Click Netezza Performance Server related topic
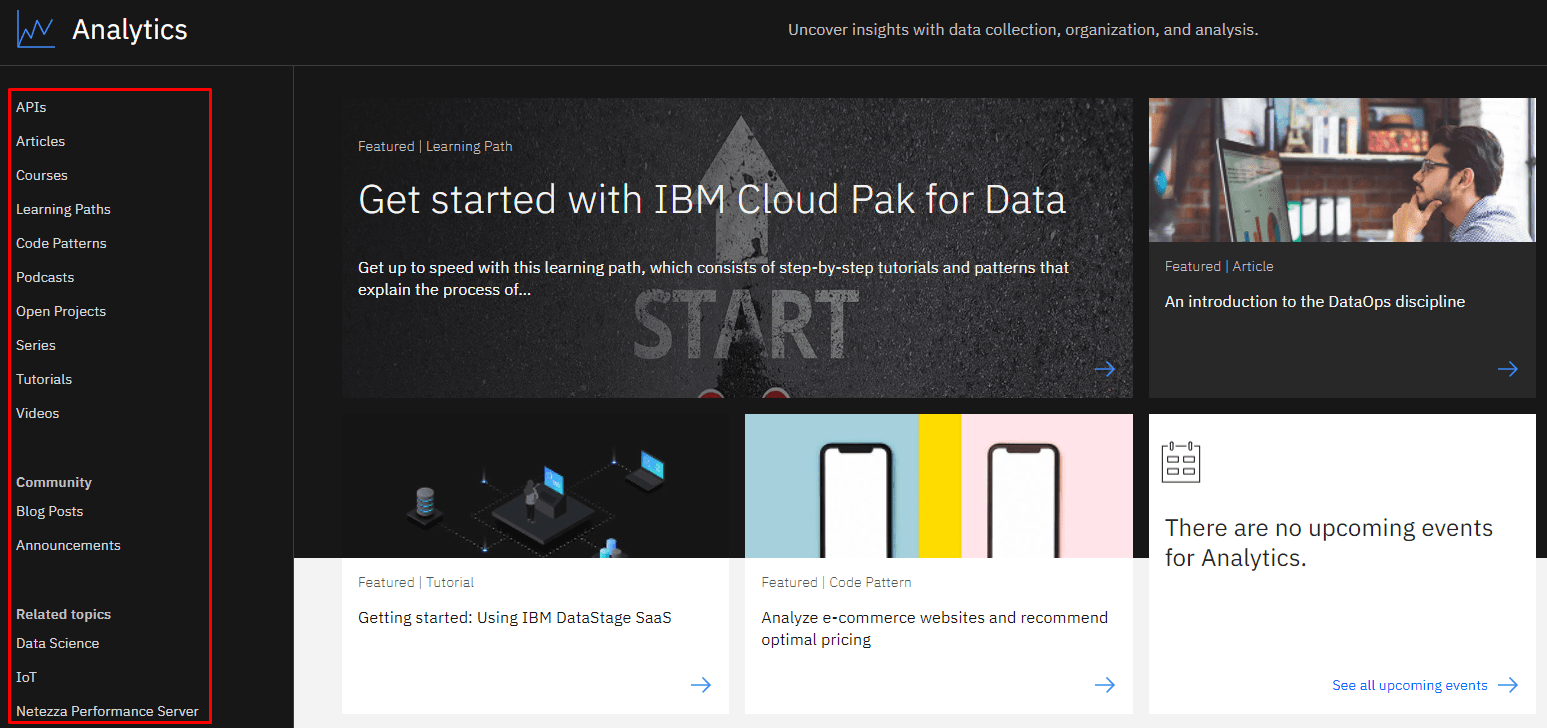Image resolution: width=1547 pixels, height=728 pixels. pos(107,711)
